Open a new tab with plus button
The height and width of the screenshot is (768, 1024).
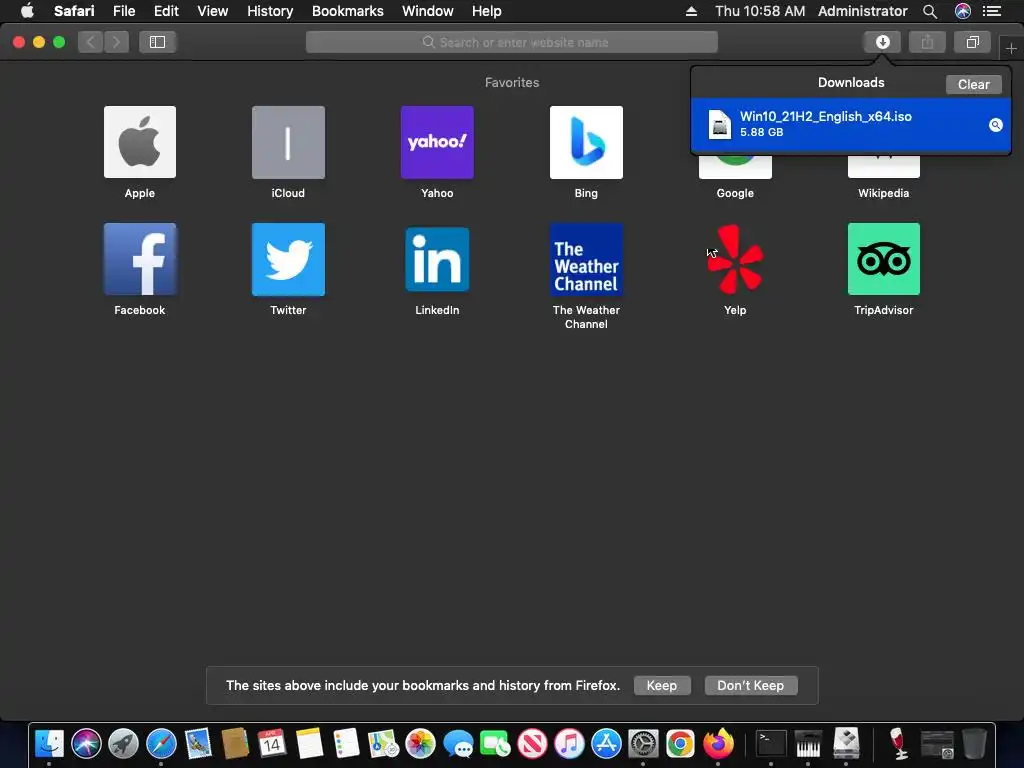pos(1011,48)
